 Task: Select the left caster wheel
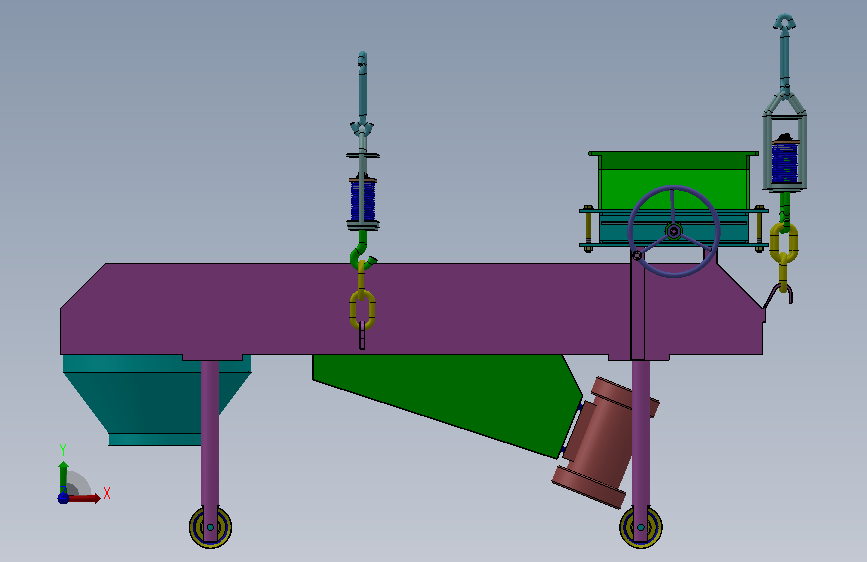pos(210,527)
